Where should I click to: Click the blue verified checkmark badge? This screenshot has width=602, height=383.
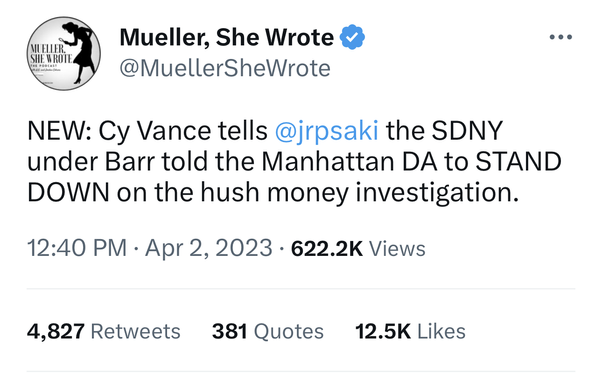[x=352, y=37]
